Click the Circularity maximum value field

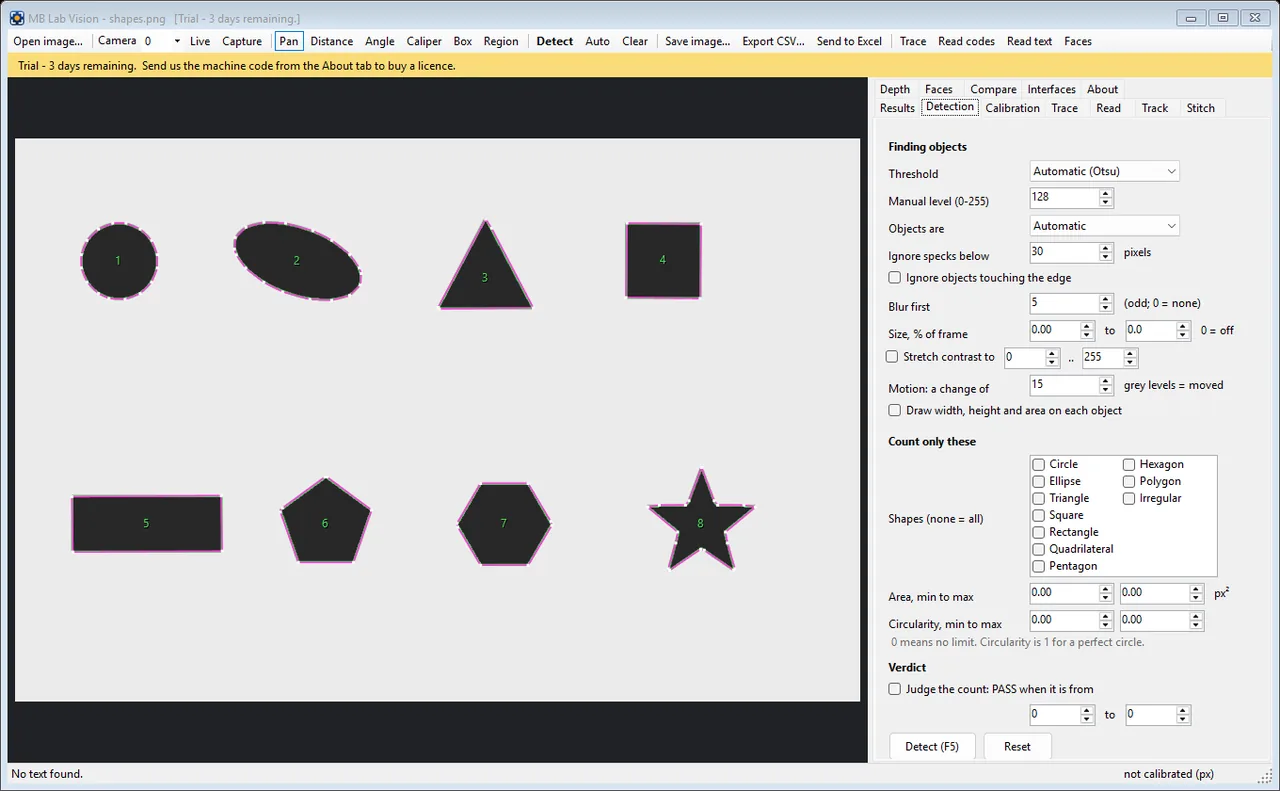[1154, 621]
